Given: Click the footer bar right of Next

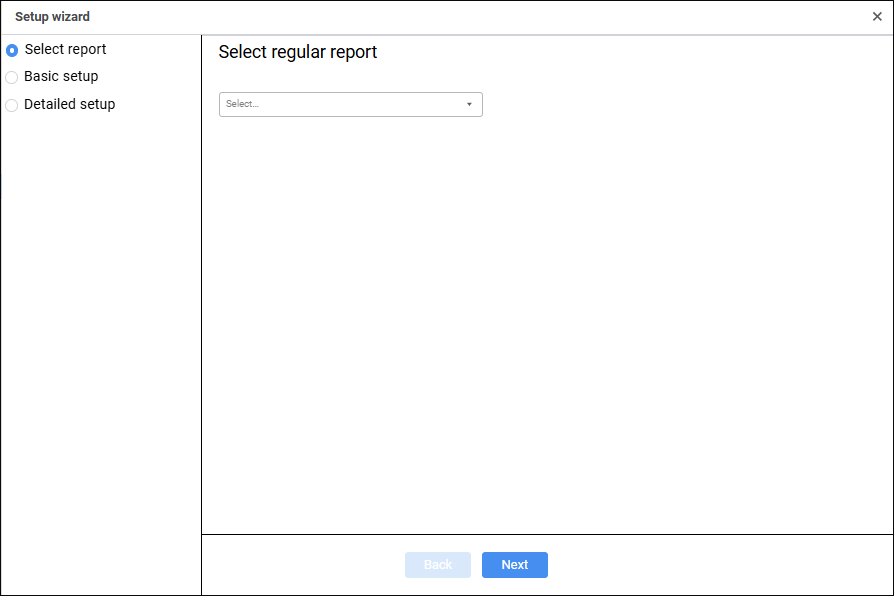Looking at the screenshot, I should tap(720, 565).
